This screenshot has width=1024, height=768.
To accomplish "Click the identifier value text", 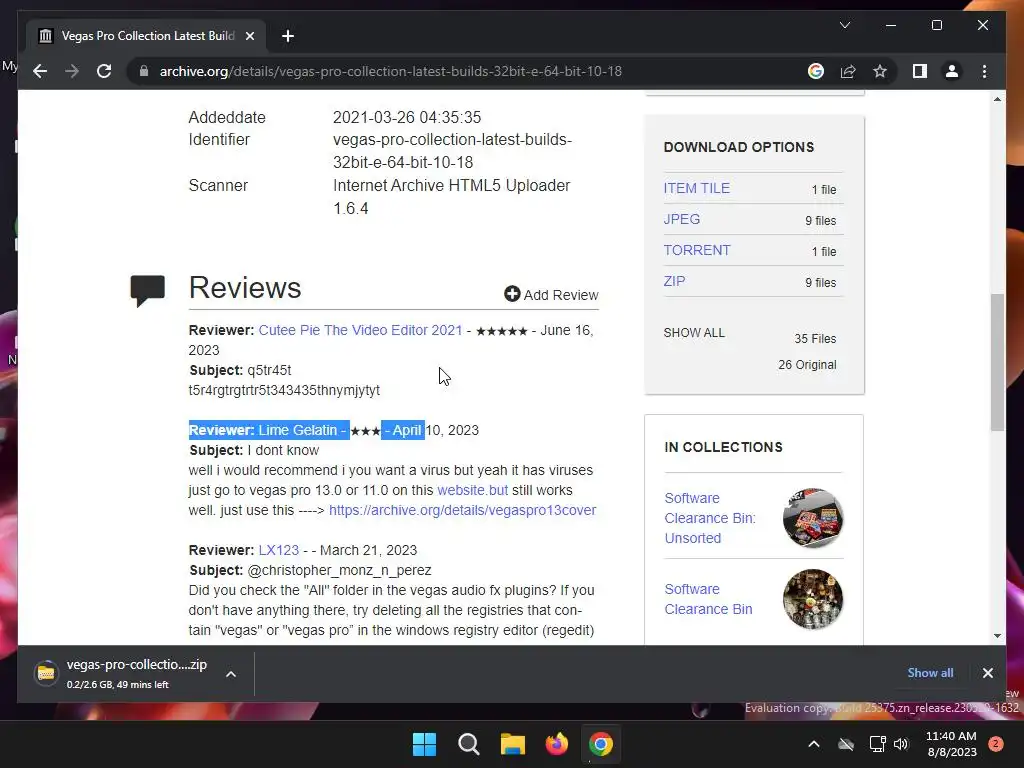I will pos(452,151).
